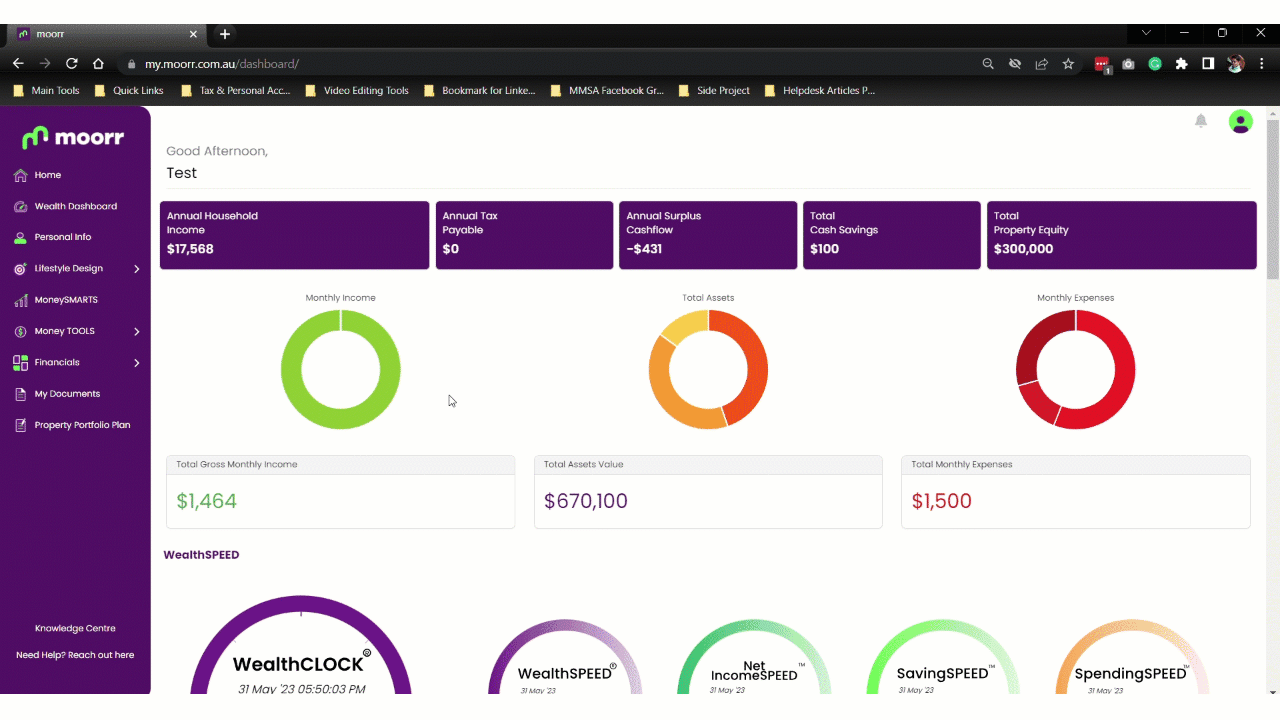Open the Tax & Personal Acc... bookmark folder

236,91
